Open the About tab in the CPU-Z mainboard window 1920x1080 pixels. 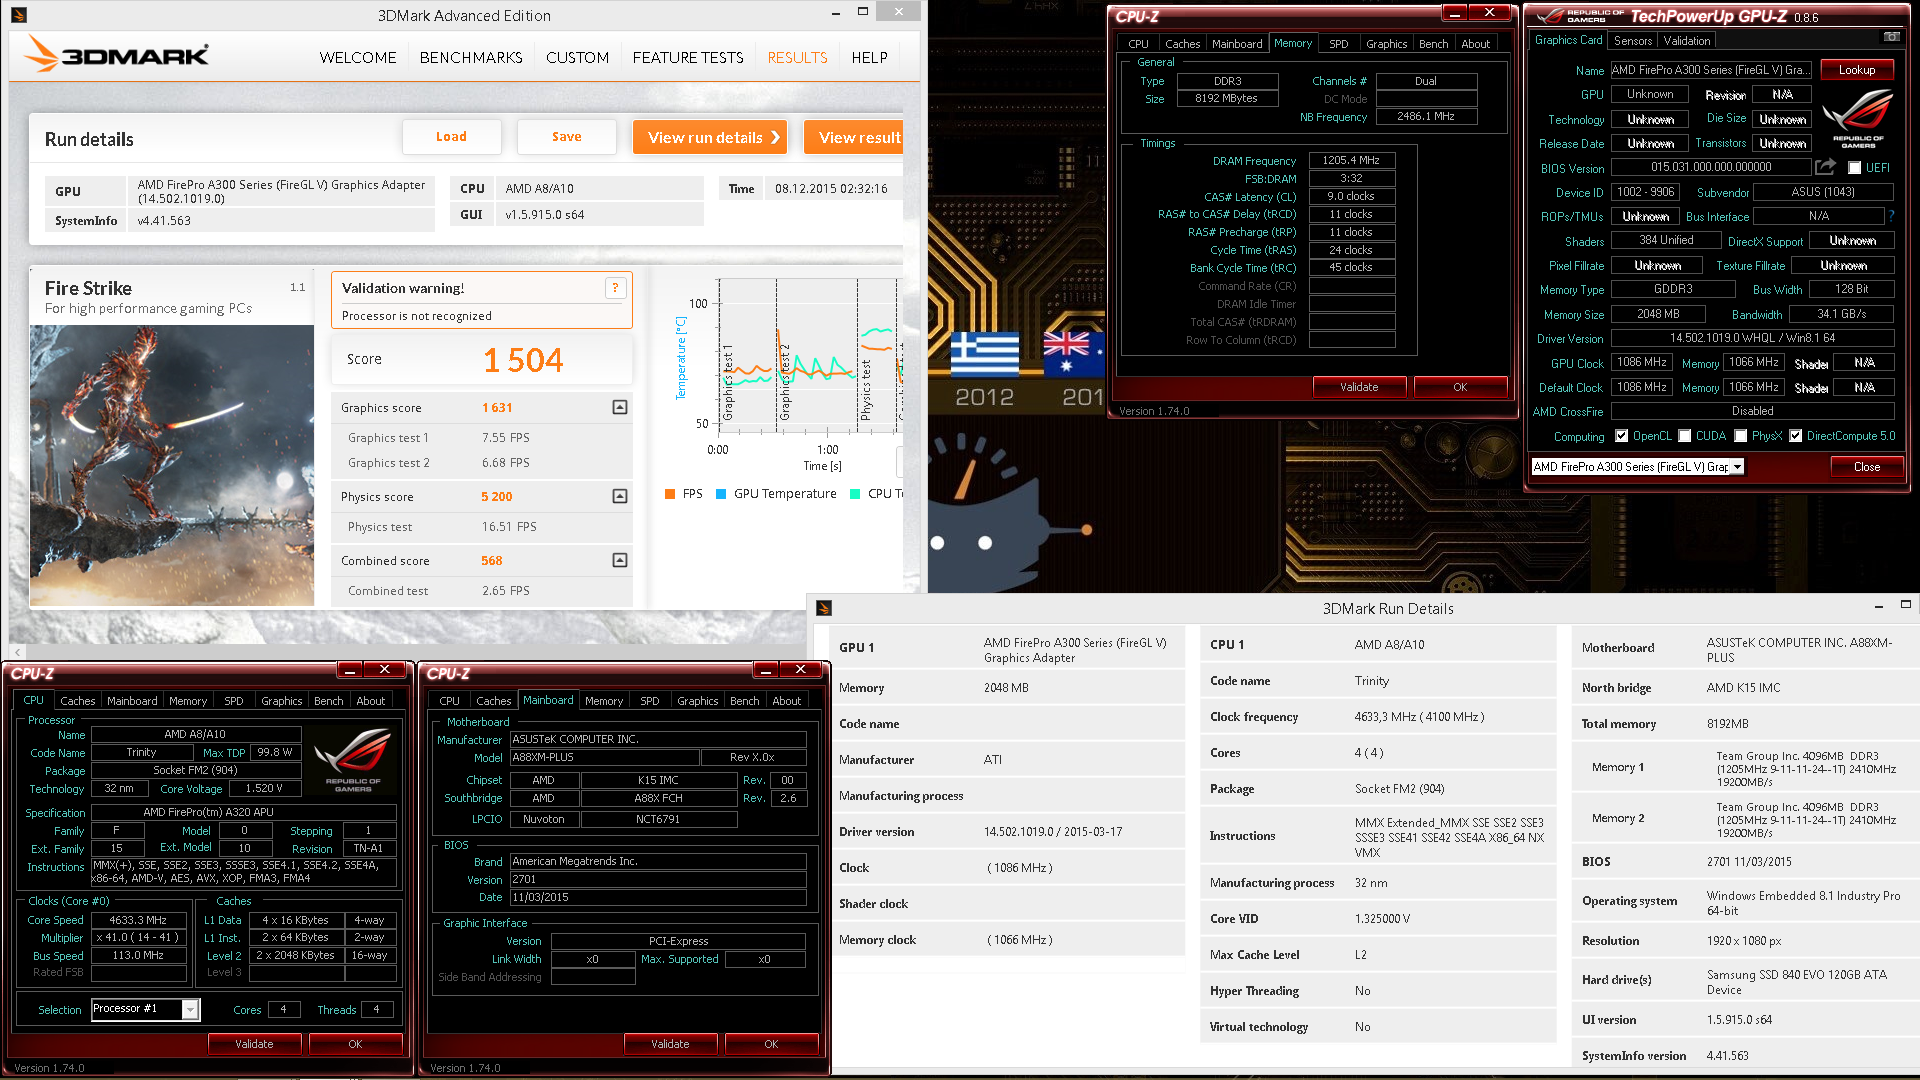[786, 701]
